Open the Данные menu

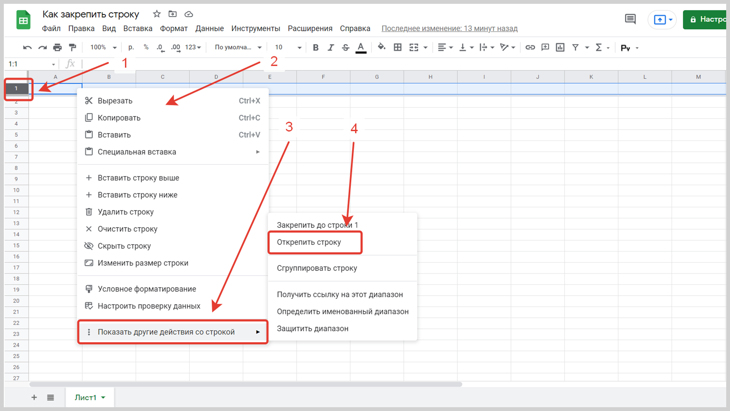pyautogui.click(x=210, y=28)
